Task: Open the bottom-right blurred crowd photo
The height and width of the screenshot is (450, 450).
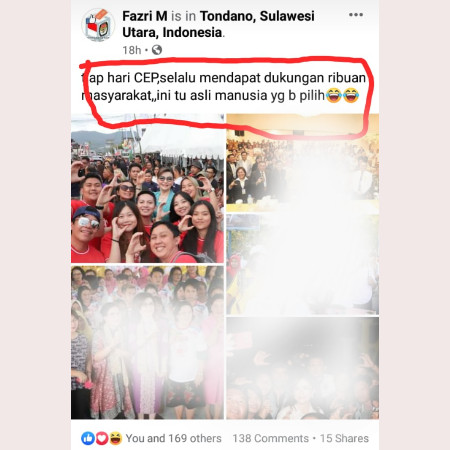Action: pos(303,368)
